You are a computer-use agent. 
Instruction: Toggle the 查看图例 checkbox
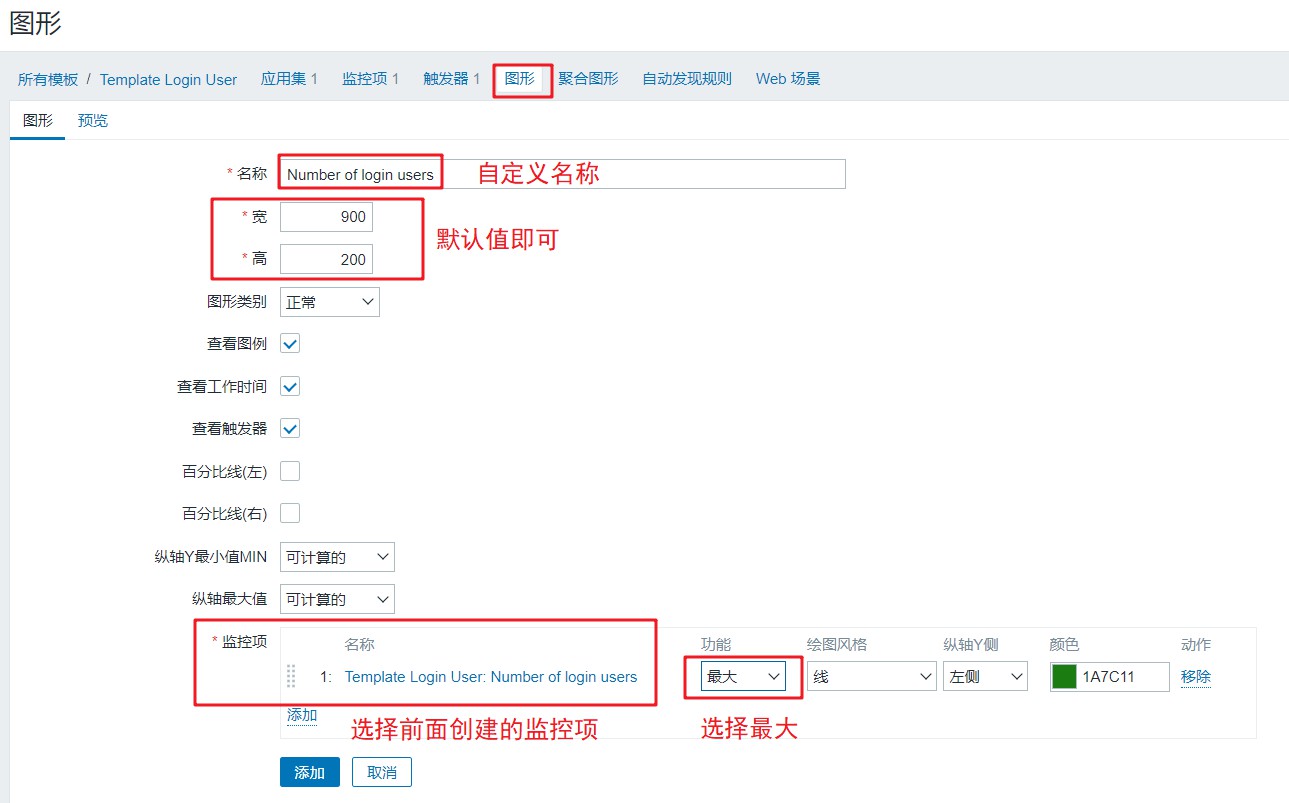coord(290,344)
